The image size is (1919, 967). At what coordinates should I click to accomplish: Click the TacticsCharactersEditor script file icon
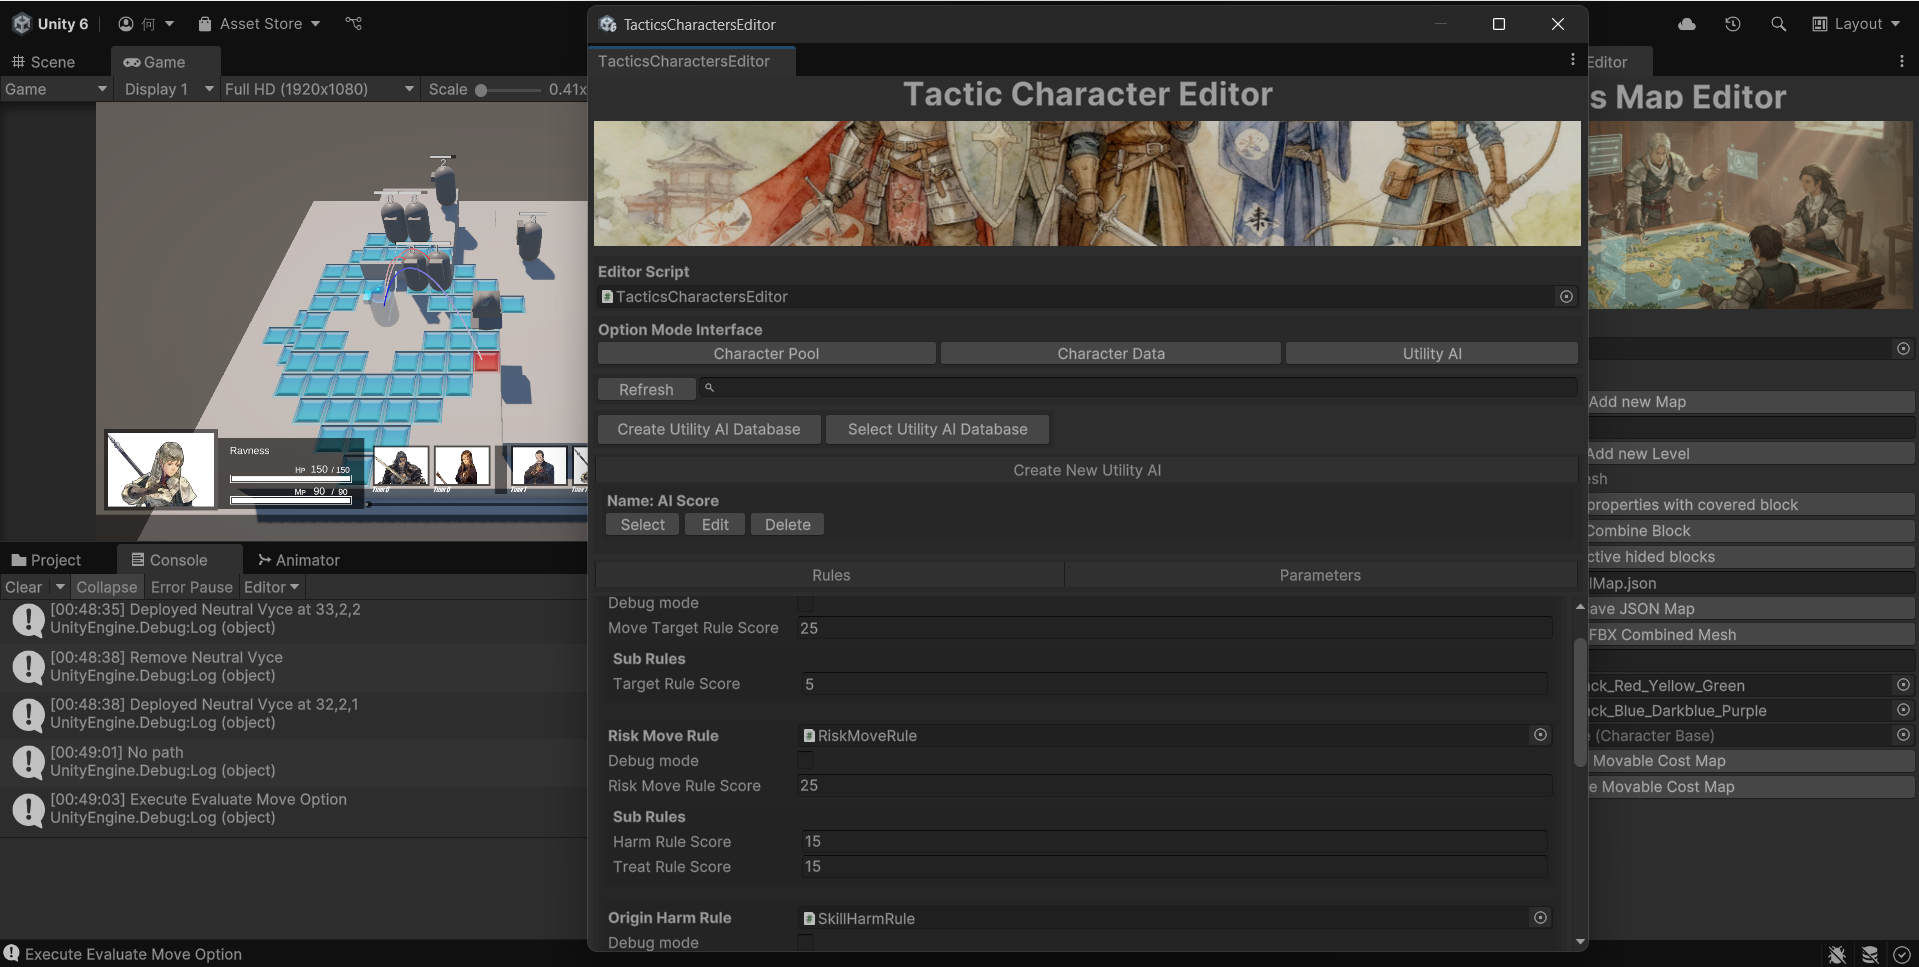pyautogui.click(x=607, y=297)
